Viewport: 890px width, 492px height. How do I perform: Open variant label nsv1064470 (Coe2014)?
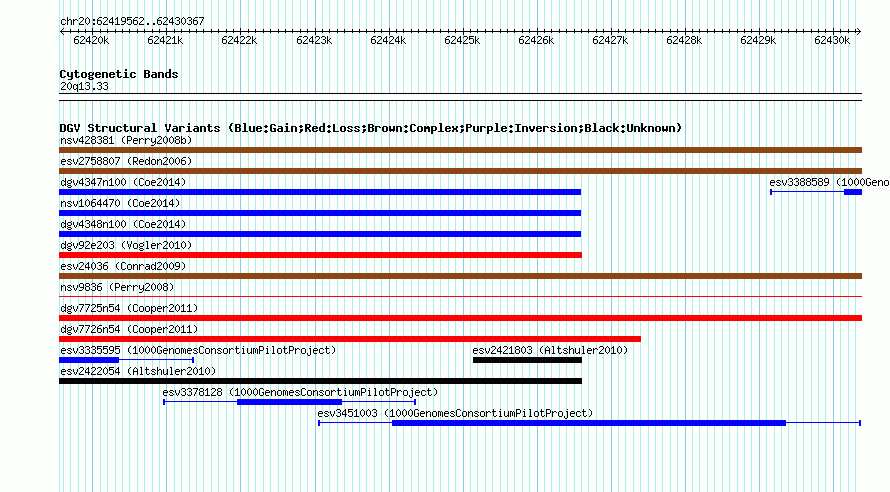coord(120,203)
